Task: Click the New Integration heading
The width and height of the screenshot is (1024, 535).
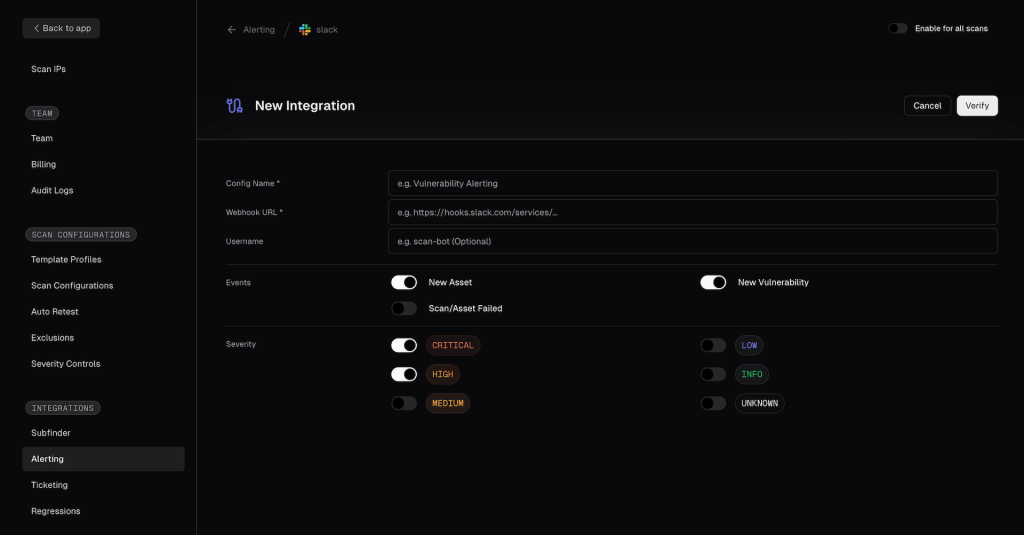Action: click(x=304, y=105)
